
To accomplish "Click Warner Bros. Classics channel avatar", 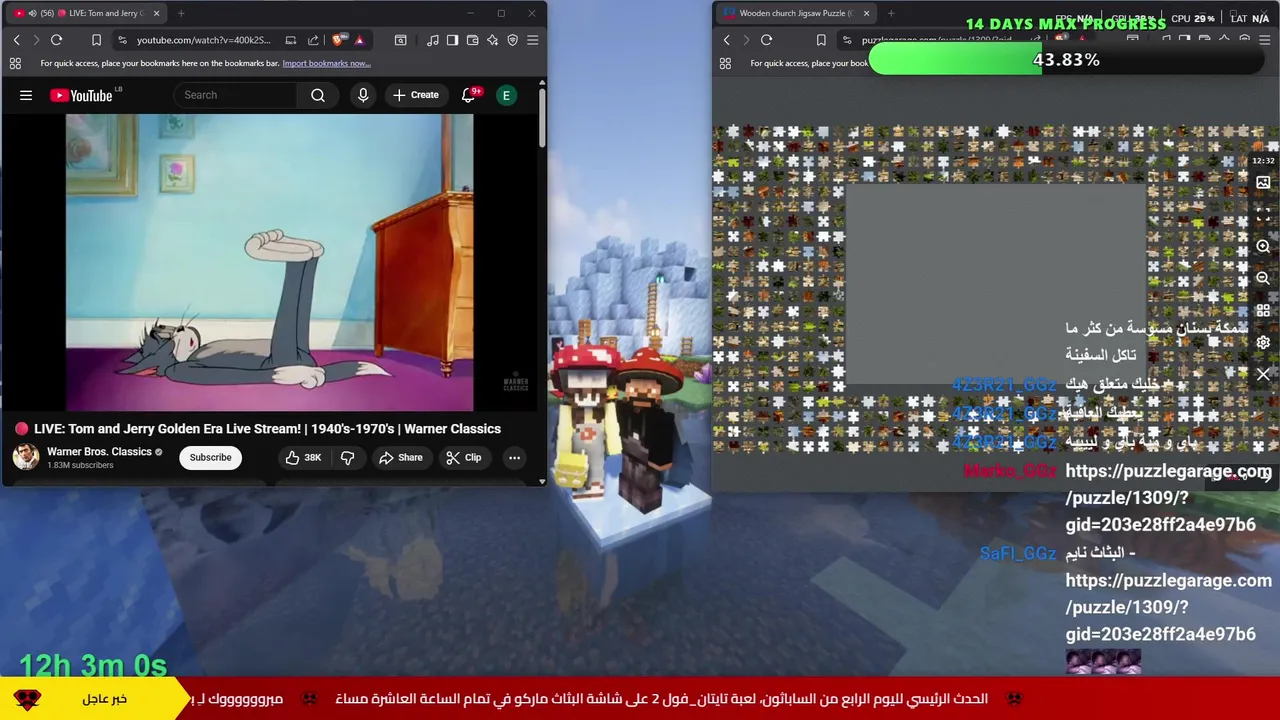I will (x=26, y=457).
